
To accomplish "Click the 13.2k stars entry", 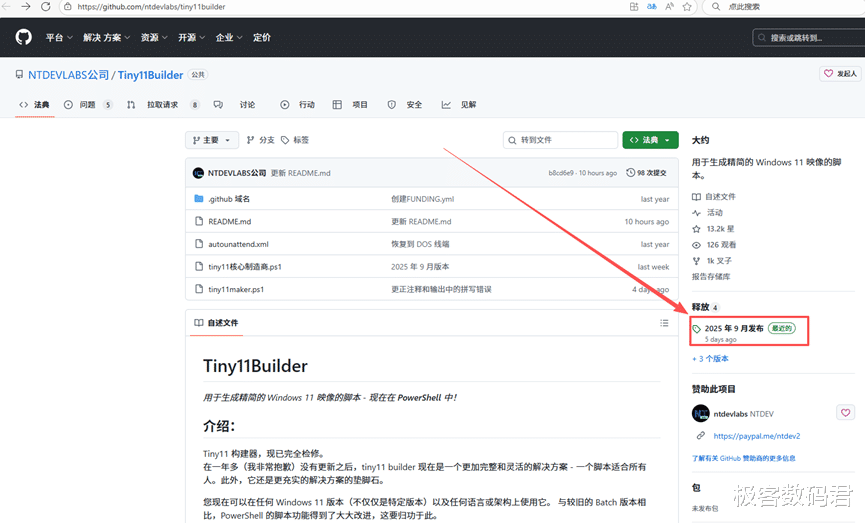I will (x=713, y=228).
